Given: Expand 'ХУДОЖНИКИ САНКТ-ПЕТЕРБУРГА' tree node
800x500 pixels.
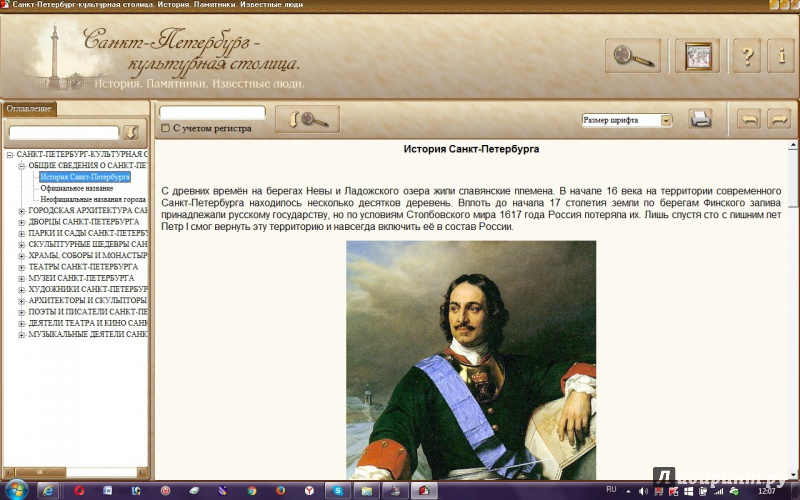Looking at the screenshot, I should coord(21,290).
